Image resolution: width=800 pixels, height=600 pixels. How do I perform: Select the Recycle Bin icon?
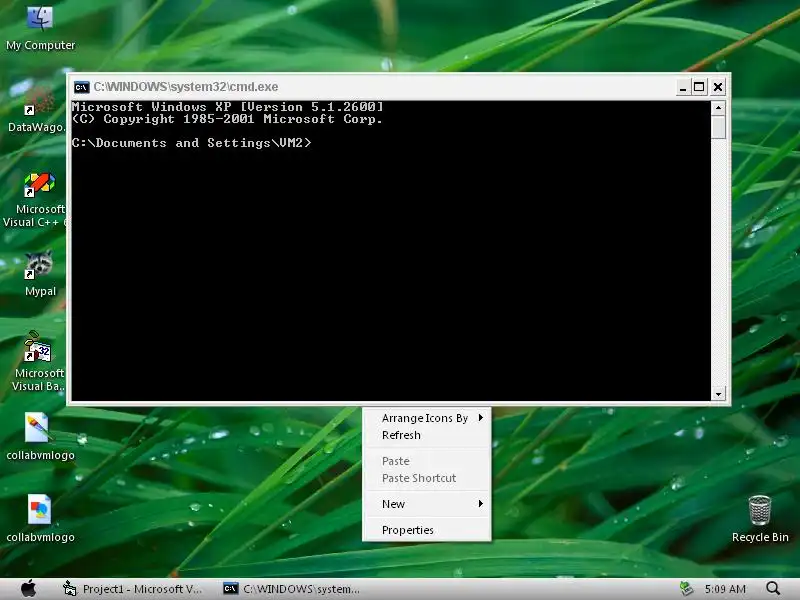pyautogui.click(x=760, y=519)
